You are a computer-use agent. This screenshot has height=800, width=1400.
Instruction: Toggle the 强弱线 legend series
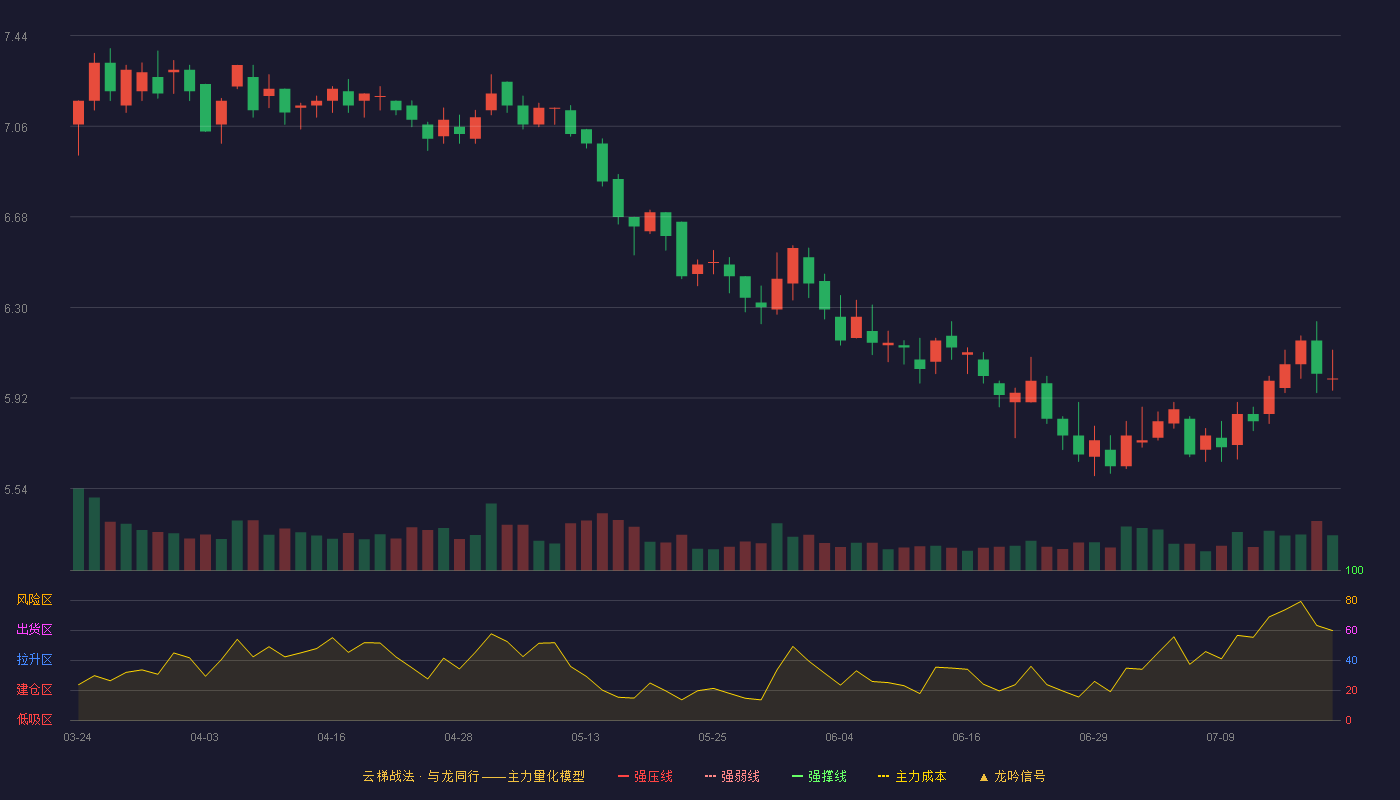pyautogui.click(x=732, y=776)
